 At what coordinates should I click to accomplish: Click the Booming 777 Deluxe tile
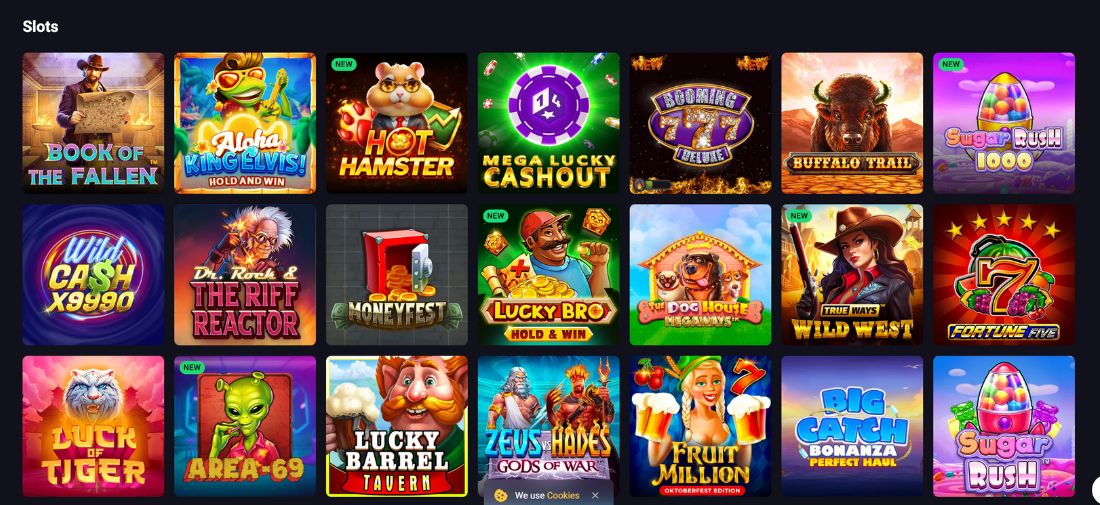pos(700,123)
